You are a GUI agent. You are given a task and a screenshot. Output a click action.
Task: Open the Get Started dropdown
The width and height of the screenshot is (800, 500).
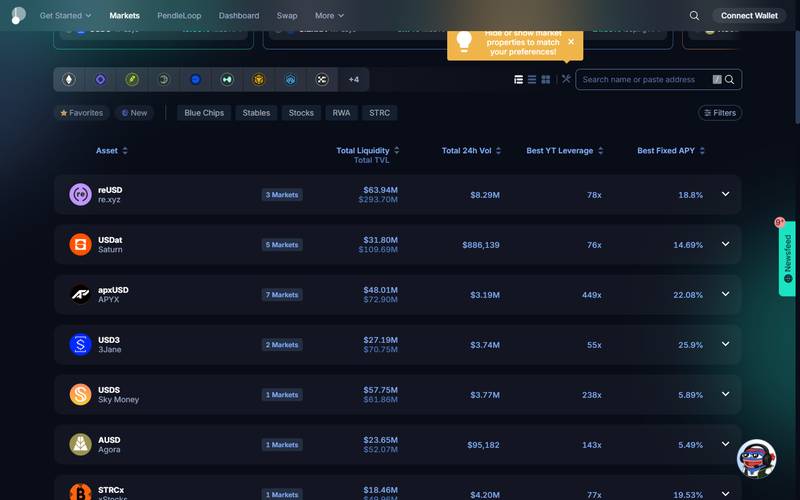point(65,16)
